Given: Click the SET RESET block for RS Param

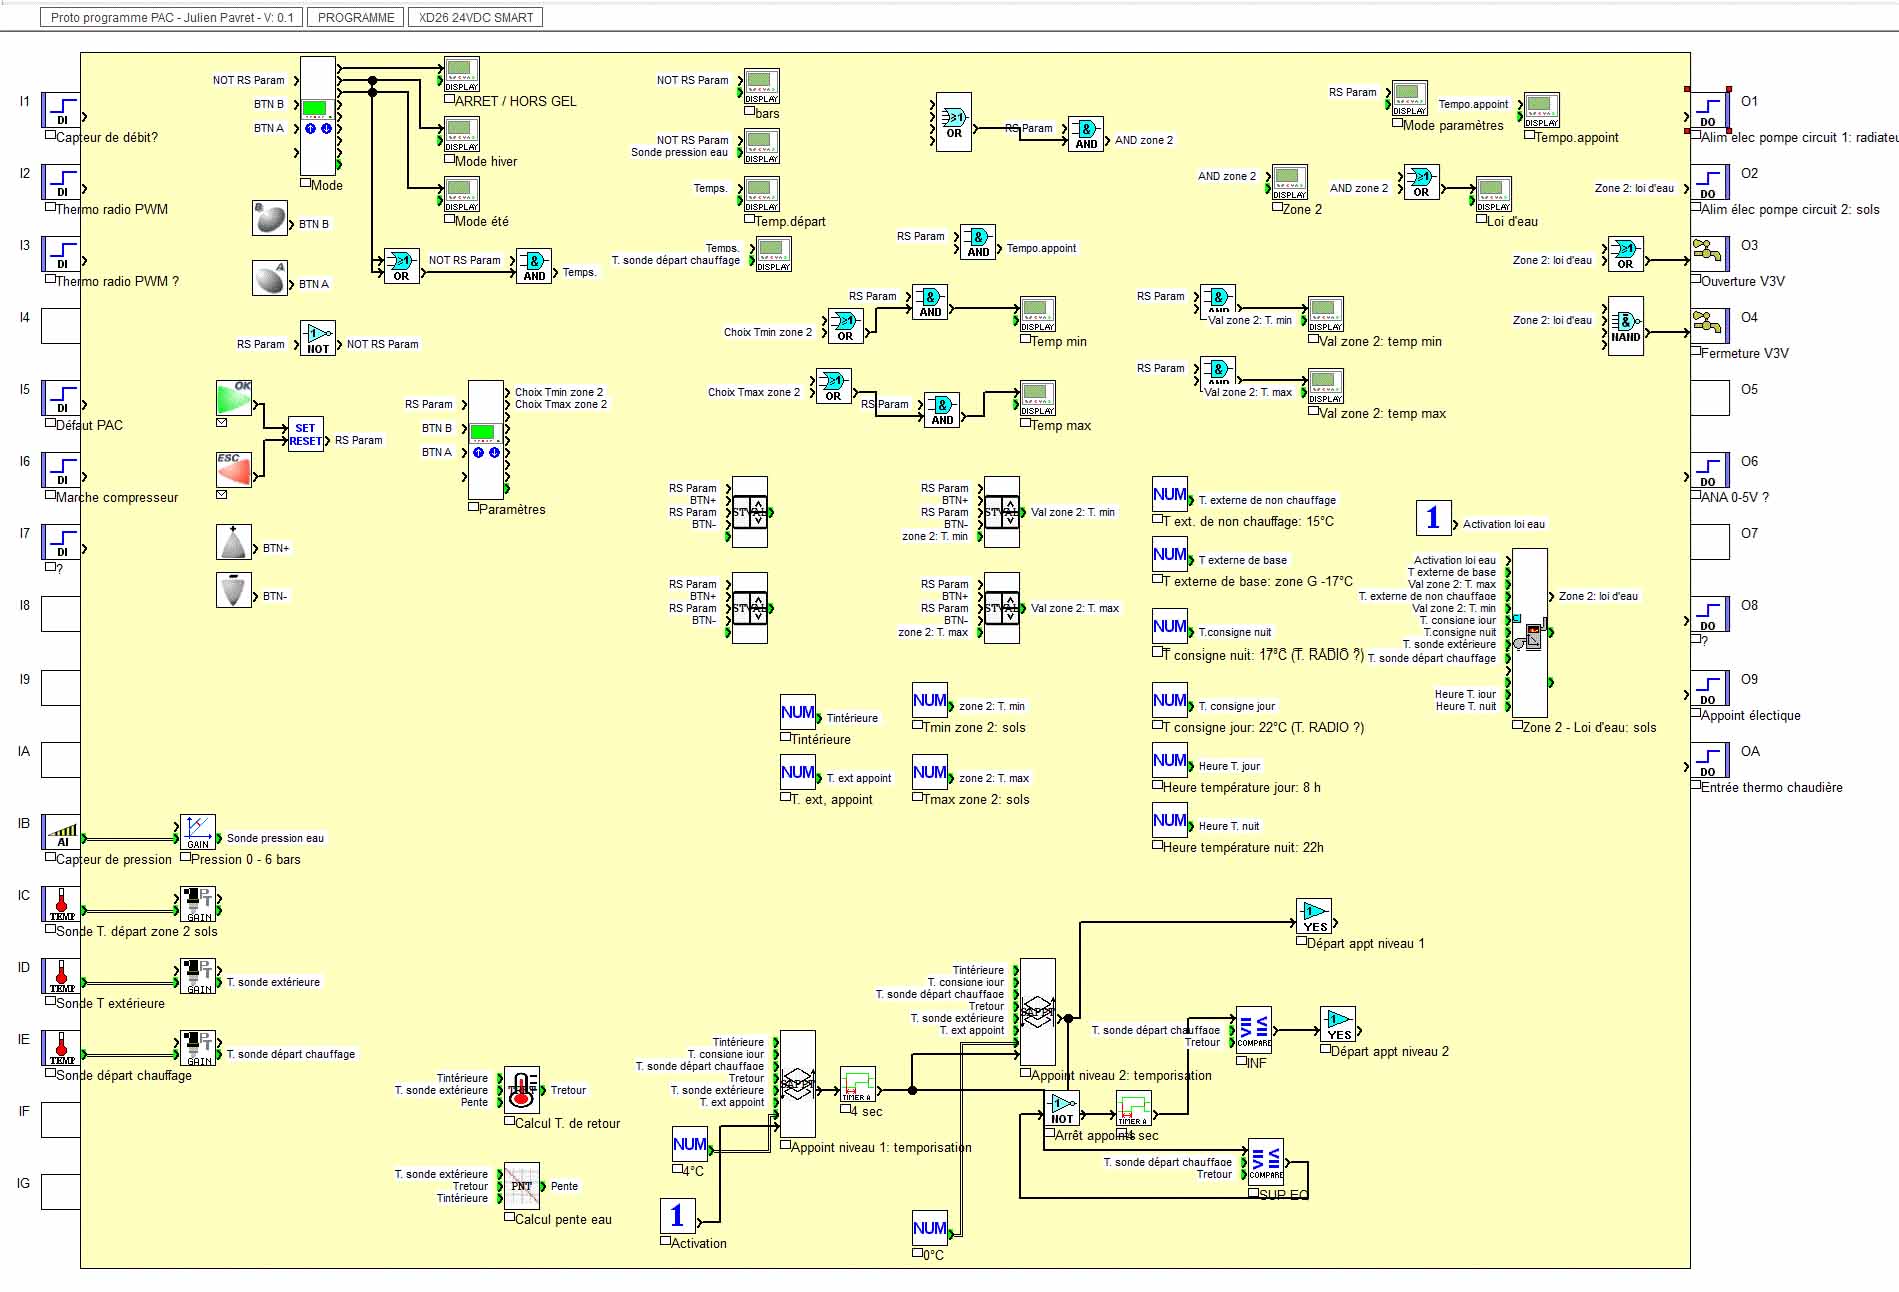Looking at the screenshot, I should click(x=305, y=434).
